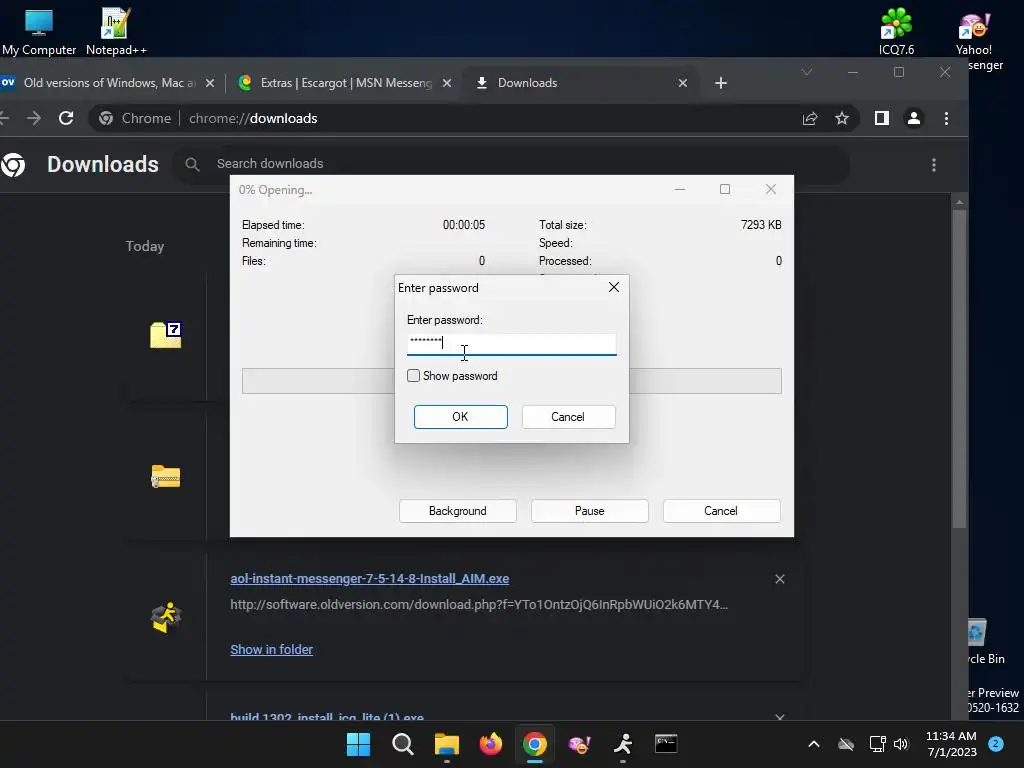Launch Firefox from taskbar

coord(490,744)
